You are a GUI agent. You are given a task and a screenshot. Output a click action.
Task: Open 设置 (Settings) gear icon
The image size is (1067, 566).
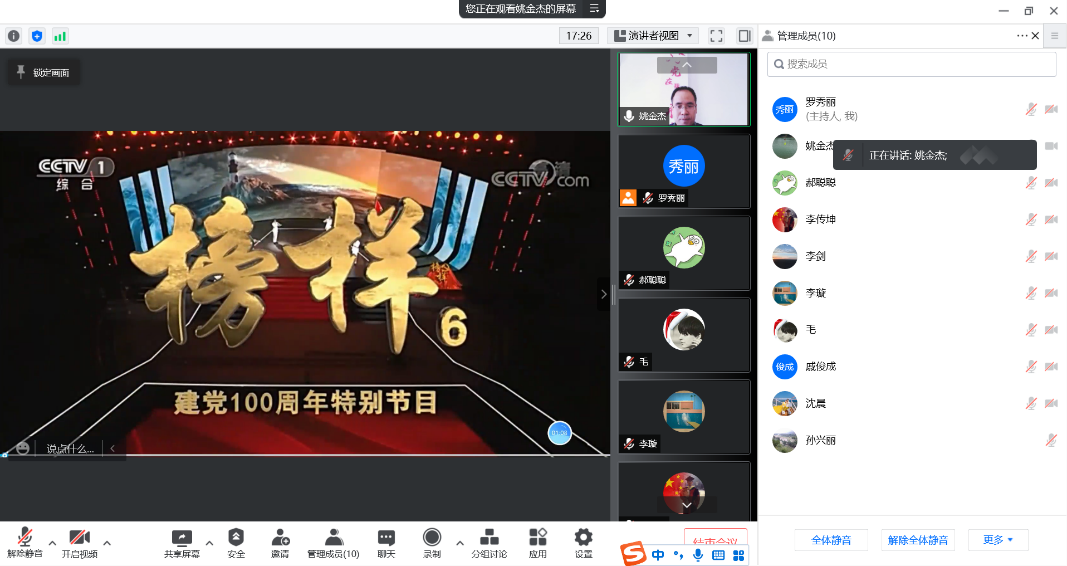coord(583,538)
